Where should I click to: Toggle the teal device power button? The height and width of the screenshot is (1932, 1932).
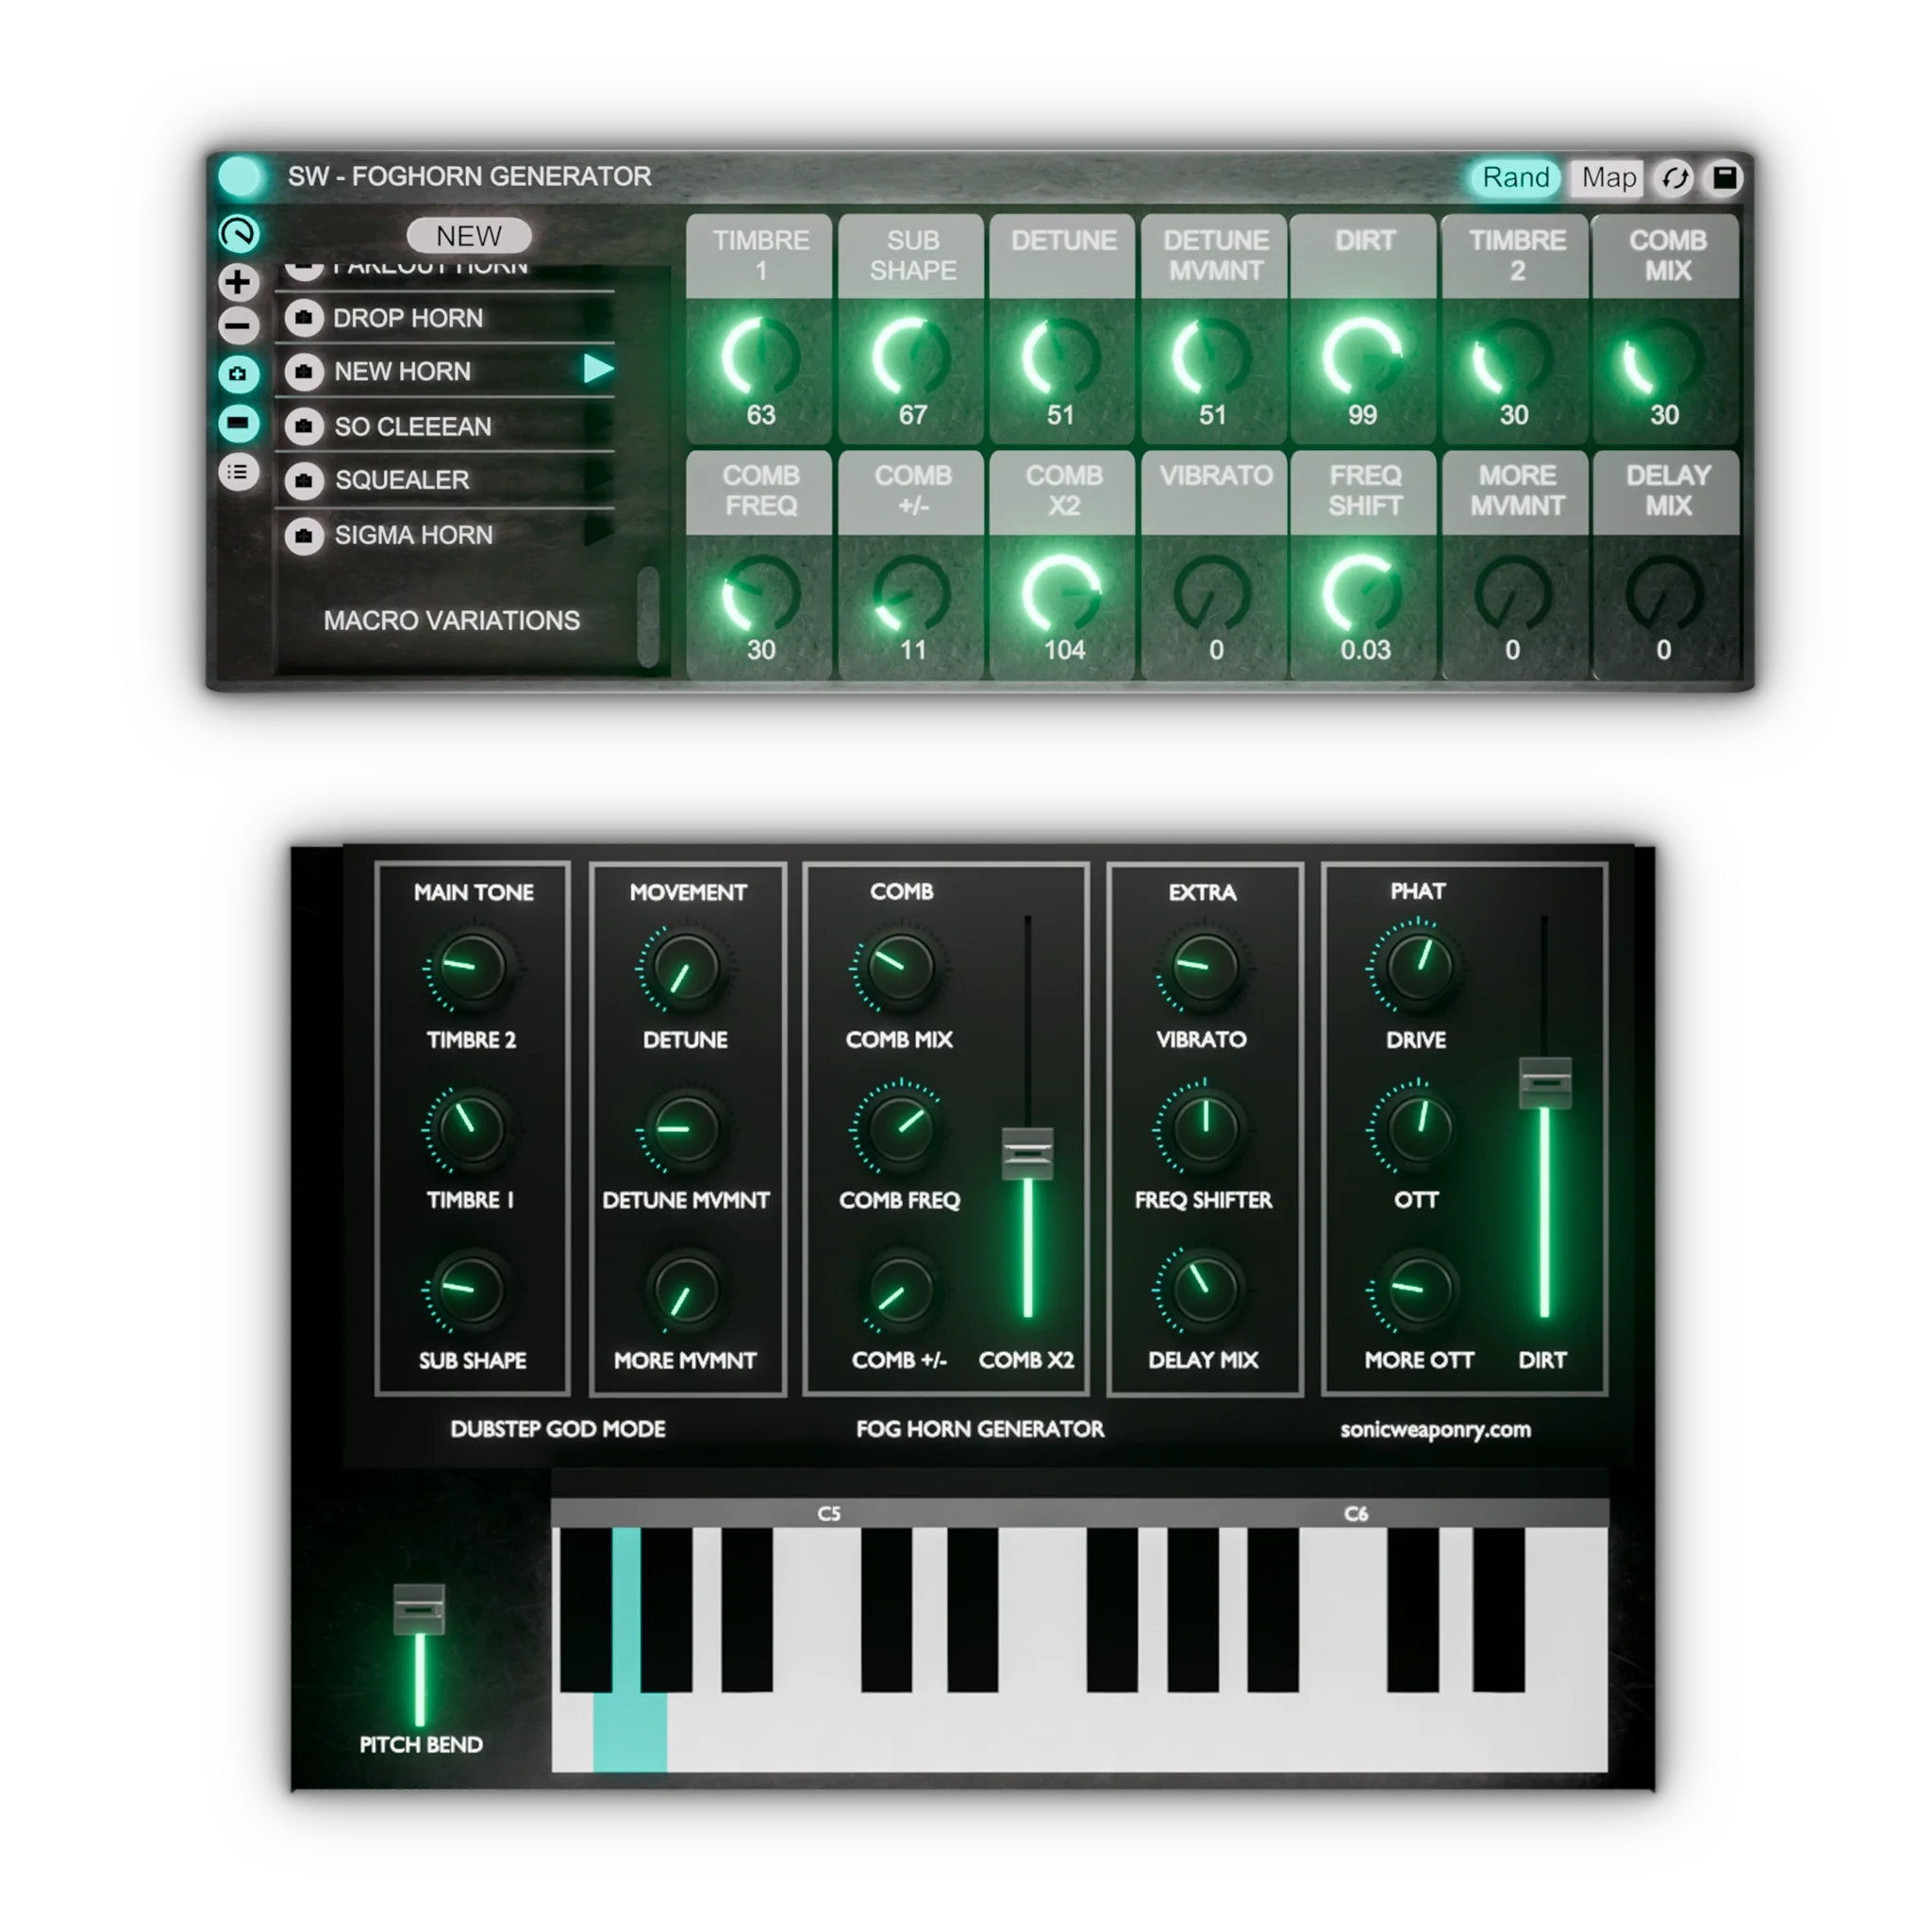pyautogui.click(x=239, y=176)
